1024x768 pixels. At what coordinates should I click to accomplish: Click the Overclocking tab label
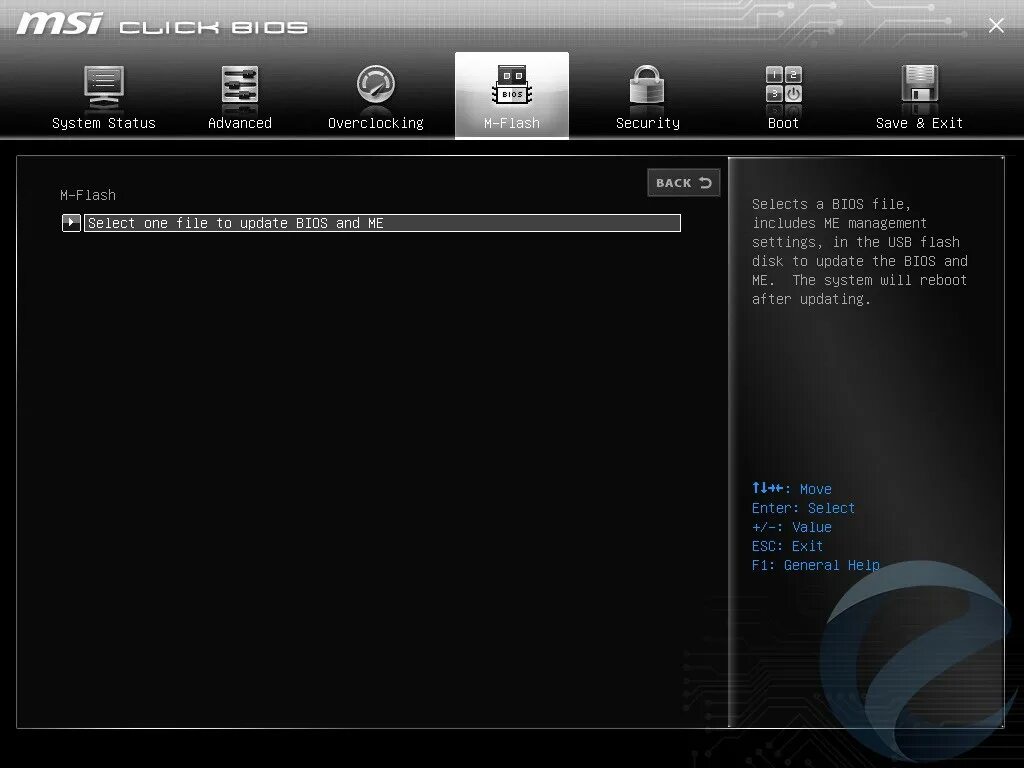(x=376, y=123)
